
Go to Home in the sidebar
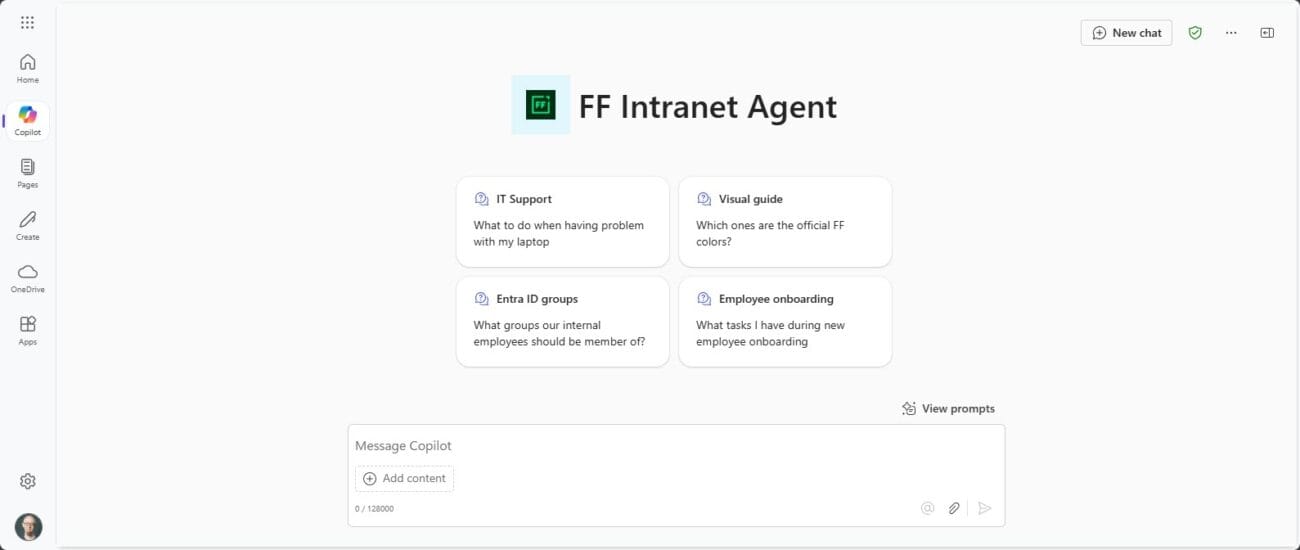[27, 68]
